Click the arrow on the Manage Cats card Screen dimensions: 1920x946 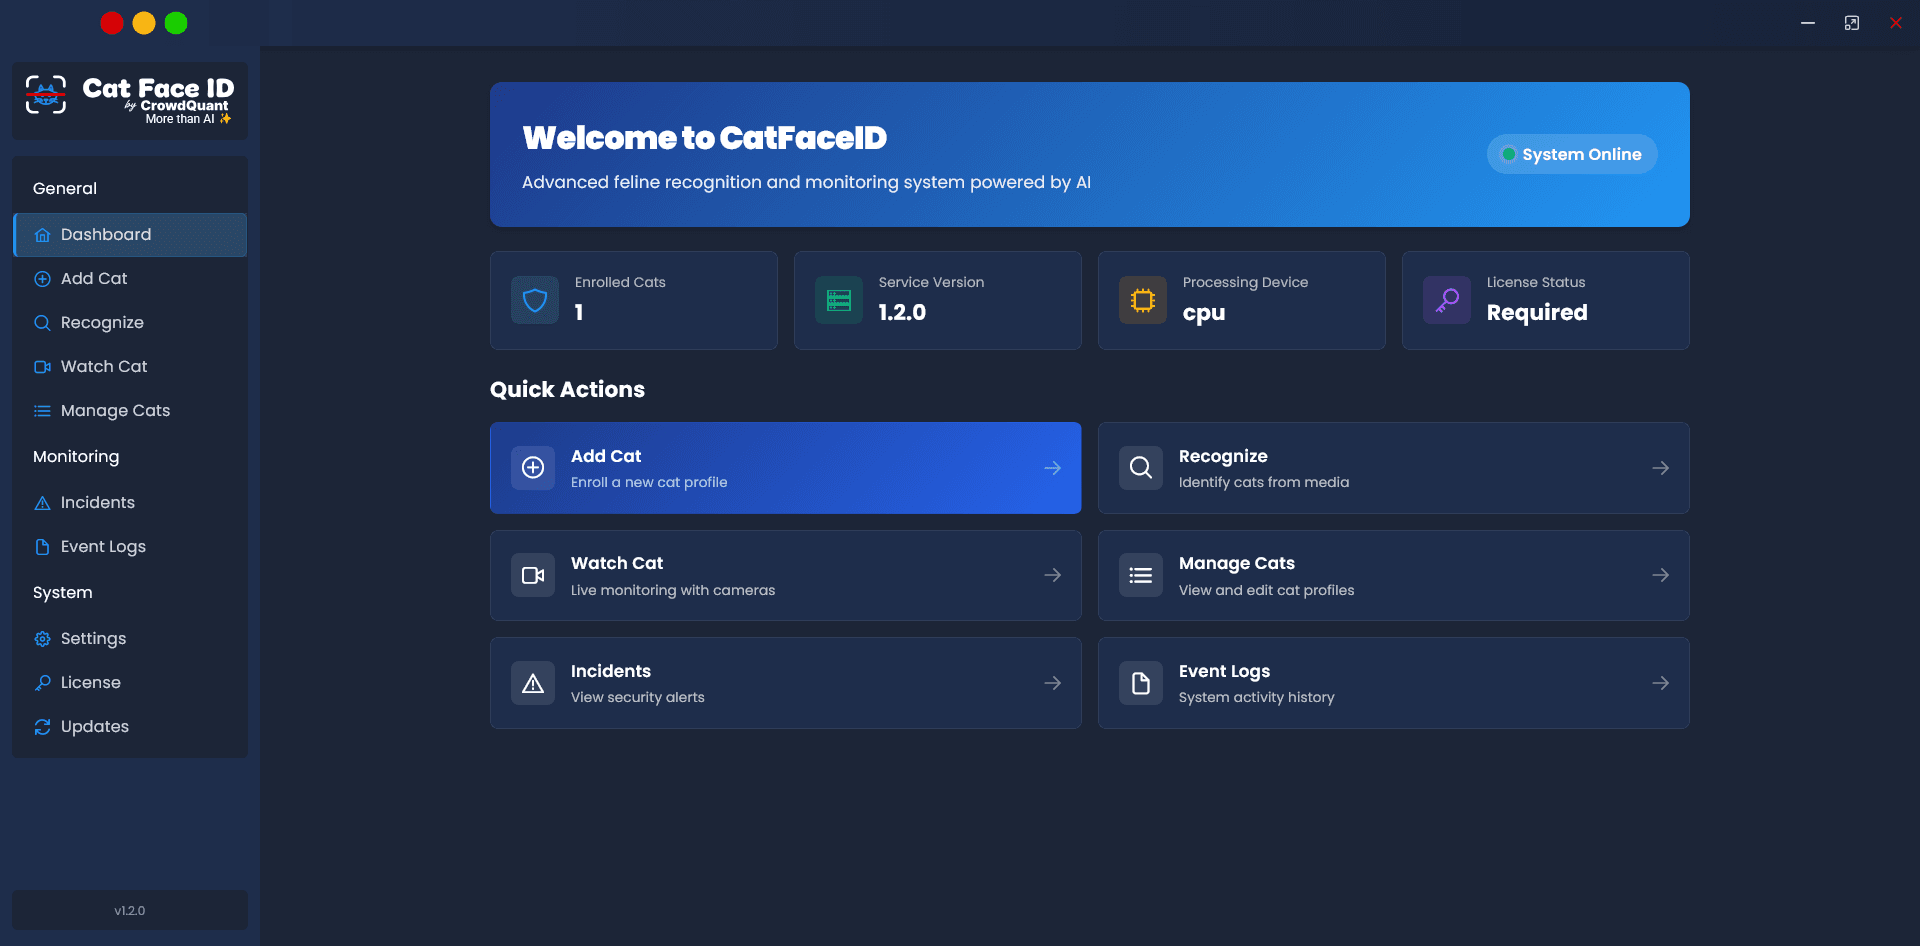coord(1661,575)
